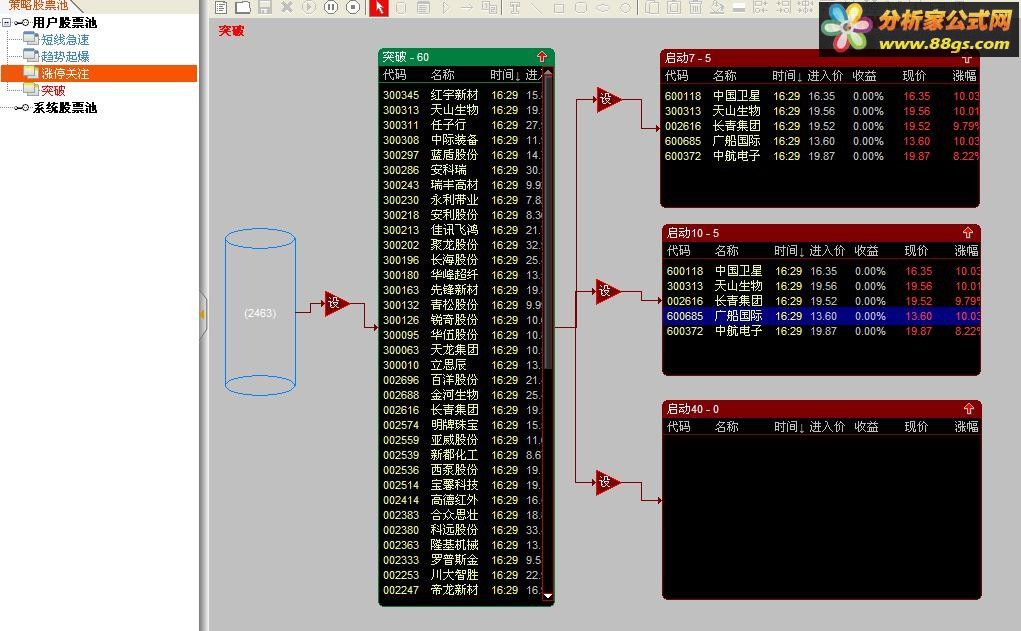Open the 策略股票池 tab
The image size is (1021, 631).
pos(39,5)
